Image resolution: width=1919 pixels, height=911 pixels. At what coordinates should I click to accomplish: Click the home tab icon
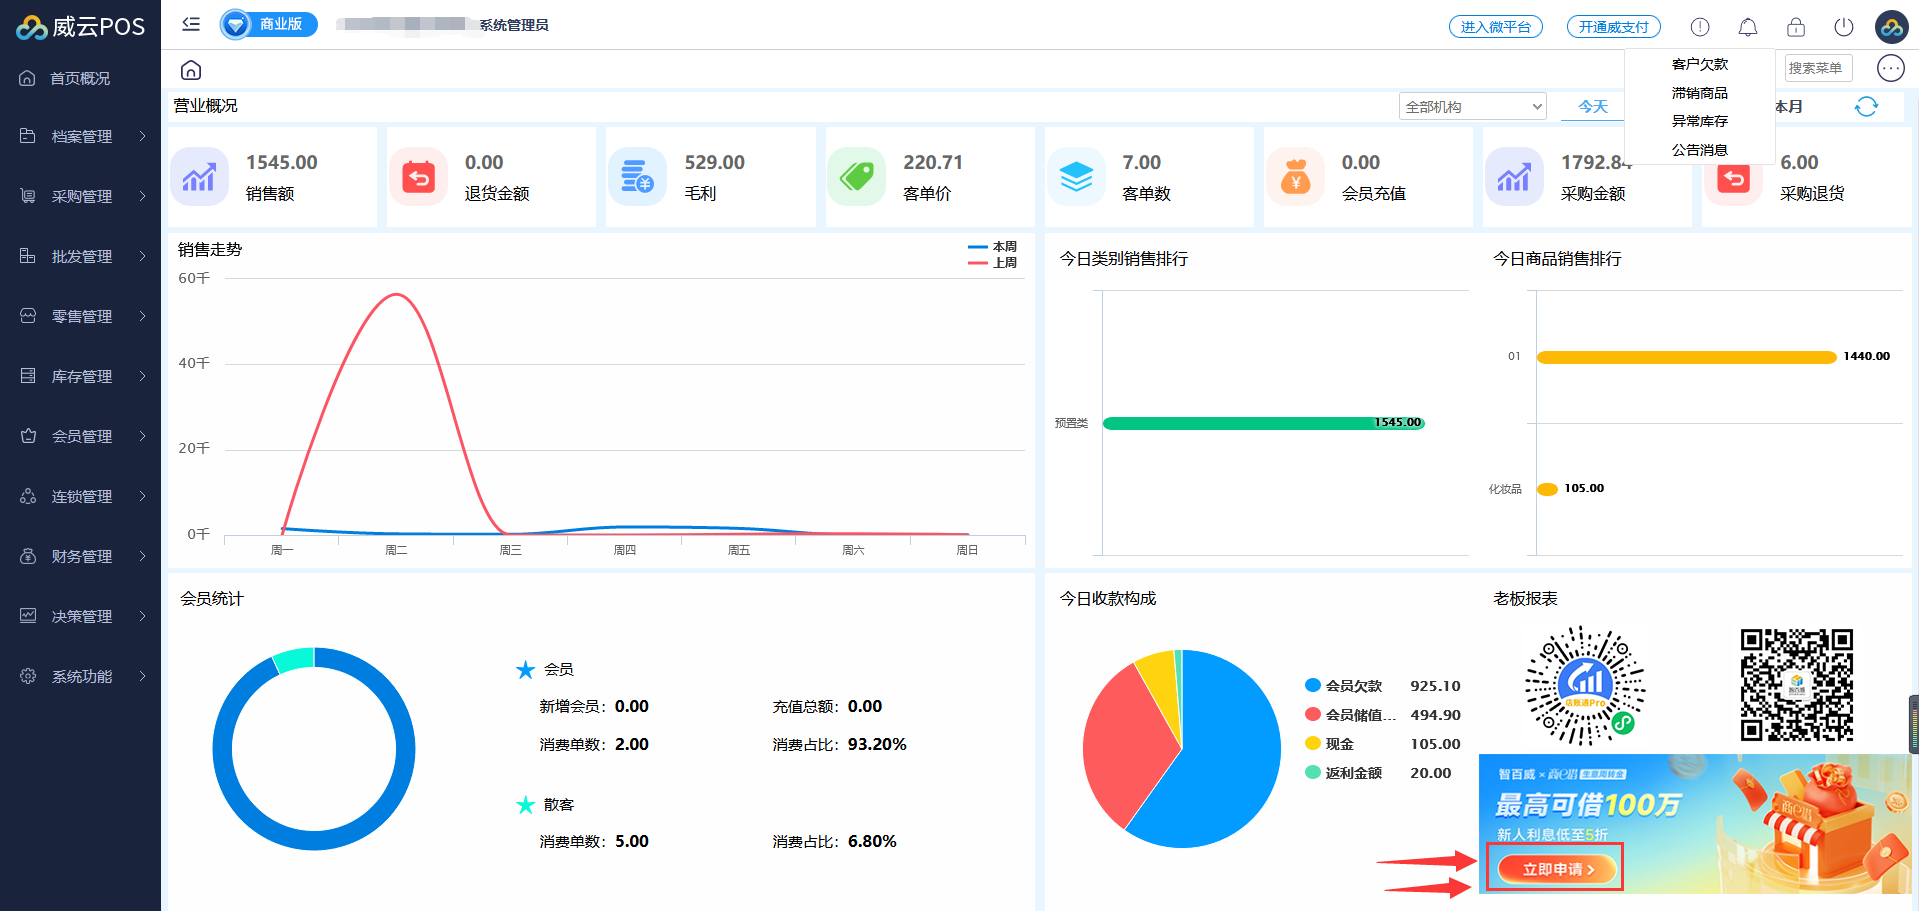(x=191, y=70)
